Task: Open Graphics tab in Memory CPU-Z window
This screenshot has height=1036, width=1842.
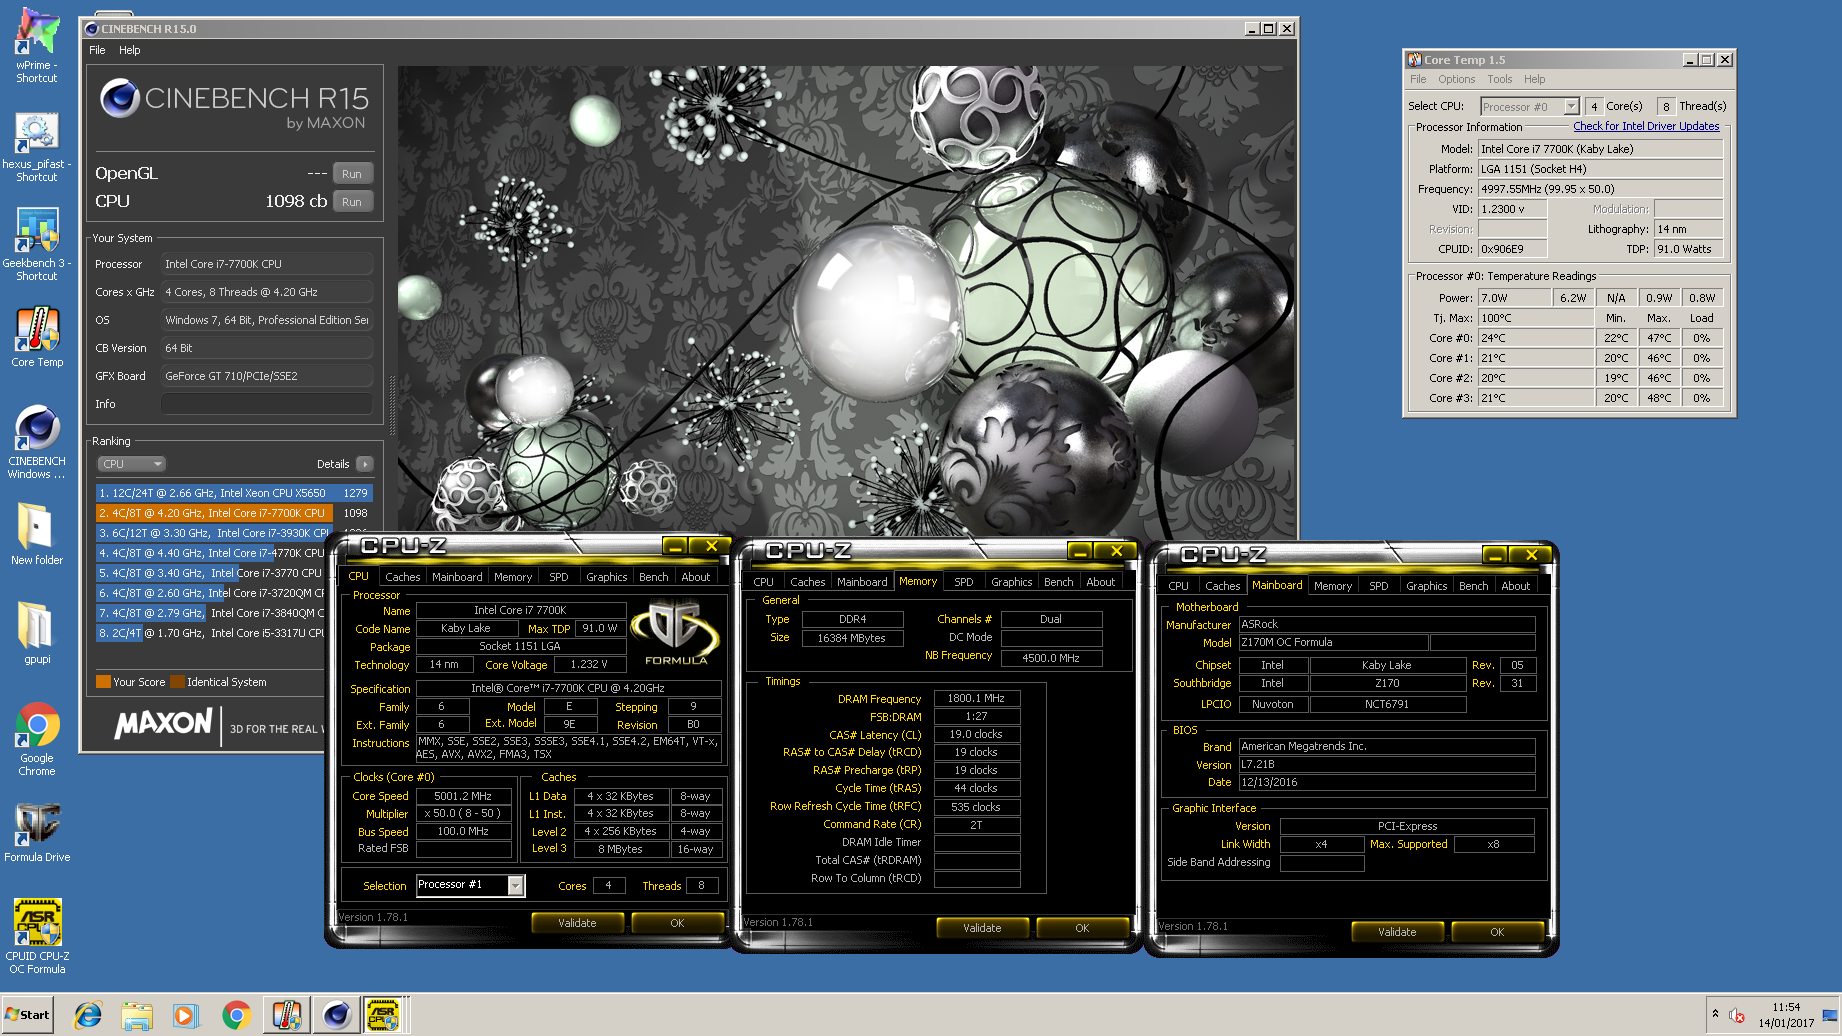Action: pyautogui.click(x=1012, y=582)
